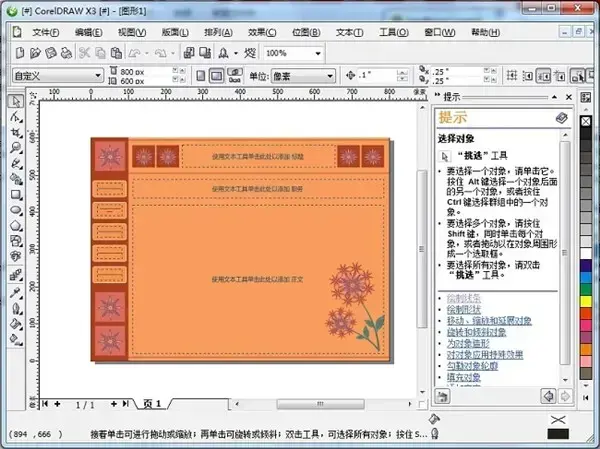
Task: Click the 填充对象 hint link
Action: click(464, 377)
